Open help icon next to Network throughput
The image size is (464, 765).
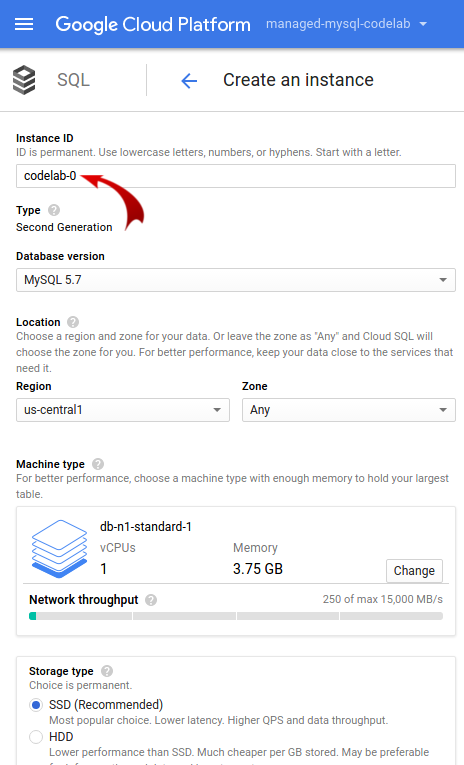[151, 600]
